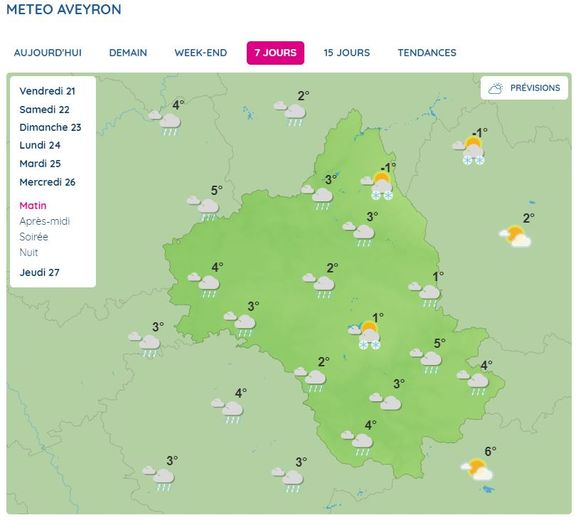Click the rain cloud beside 5° in the southeast
This screenshot has height=520, width=576.
[x=426, y=361]
